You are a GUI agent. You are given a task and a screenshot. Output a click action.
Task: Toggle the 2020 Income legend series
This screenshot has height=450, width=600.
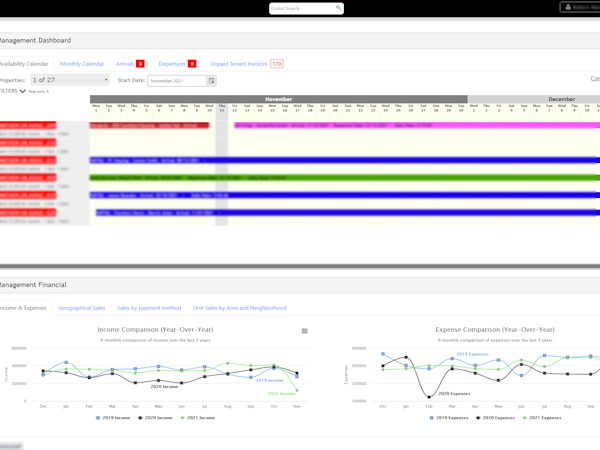pyautogui.click(x=155, y=417)
